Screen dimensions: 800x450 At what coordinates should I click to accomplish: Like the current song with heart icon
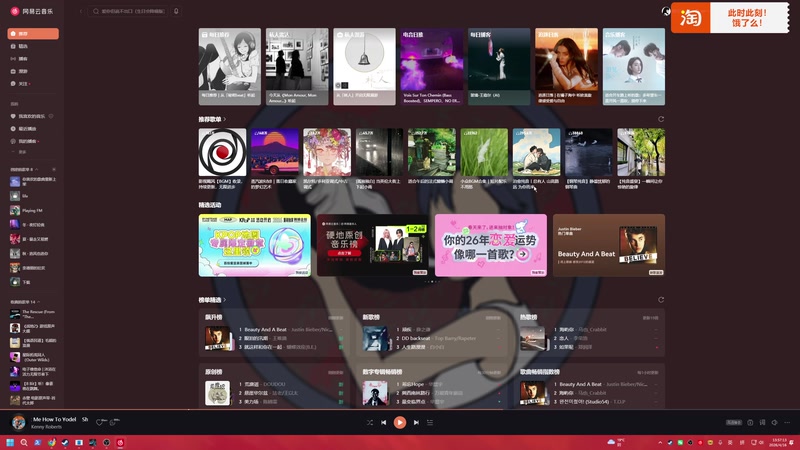(101, 422)
